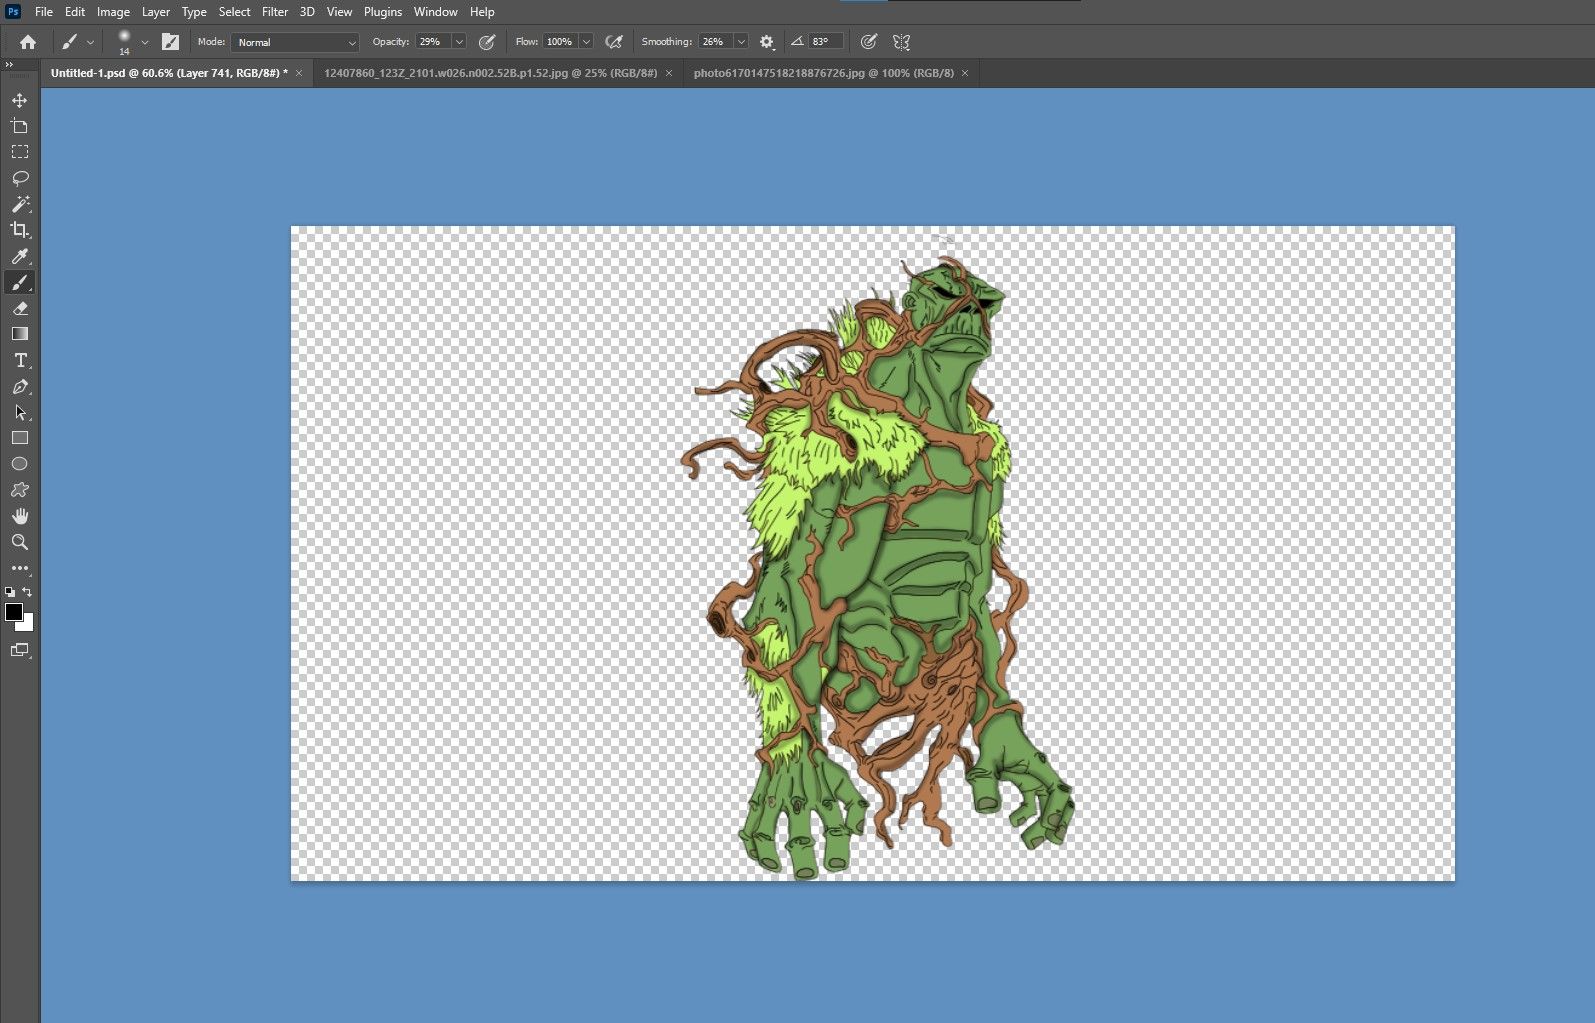This screenshot has height=1023, width=1595.
Task: Click the Smoothing value field showing 26%
Action: (x=715, y=42)
